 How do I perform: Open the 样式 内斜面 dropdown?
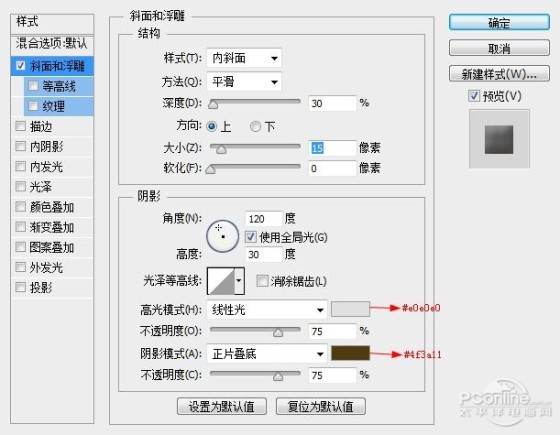[x=244, y=58]
